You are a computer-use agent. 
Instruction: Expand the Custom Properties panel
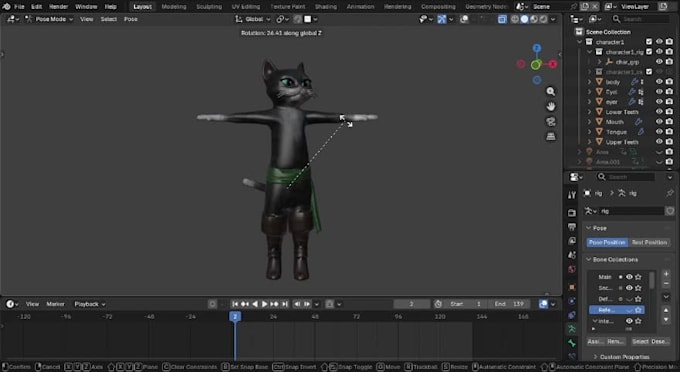(595, 357)
